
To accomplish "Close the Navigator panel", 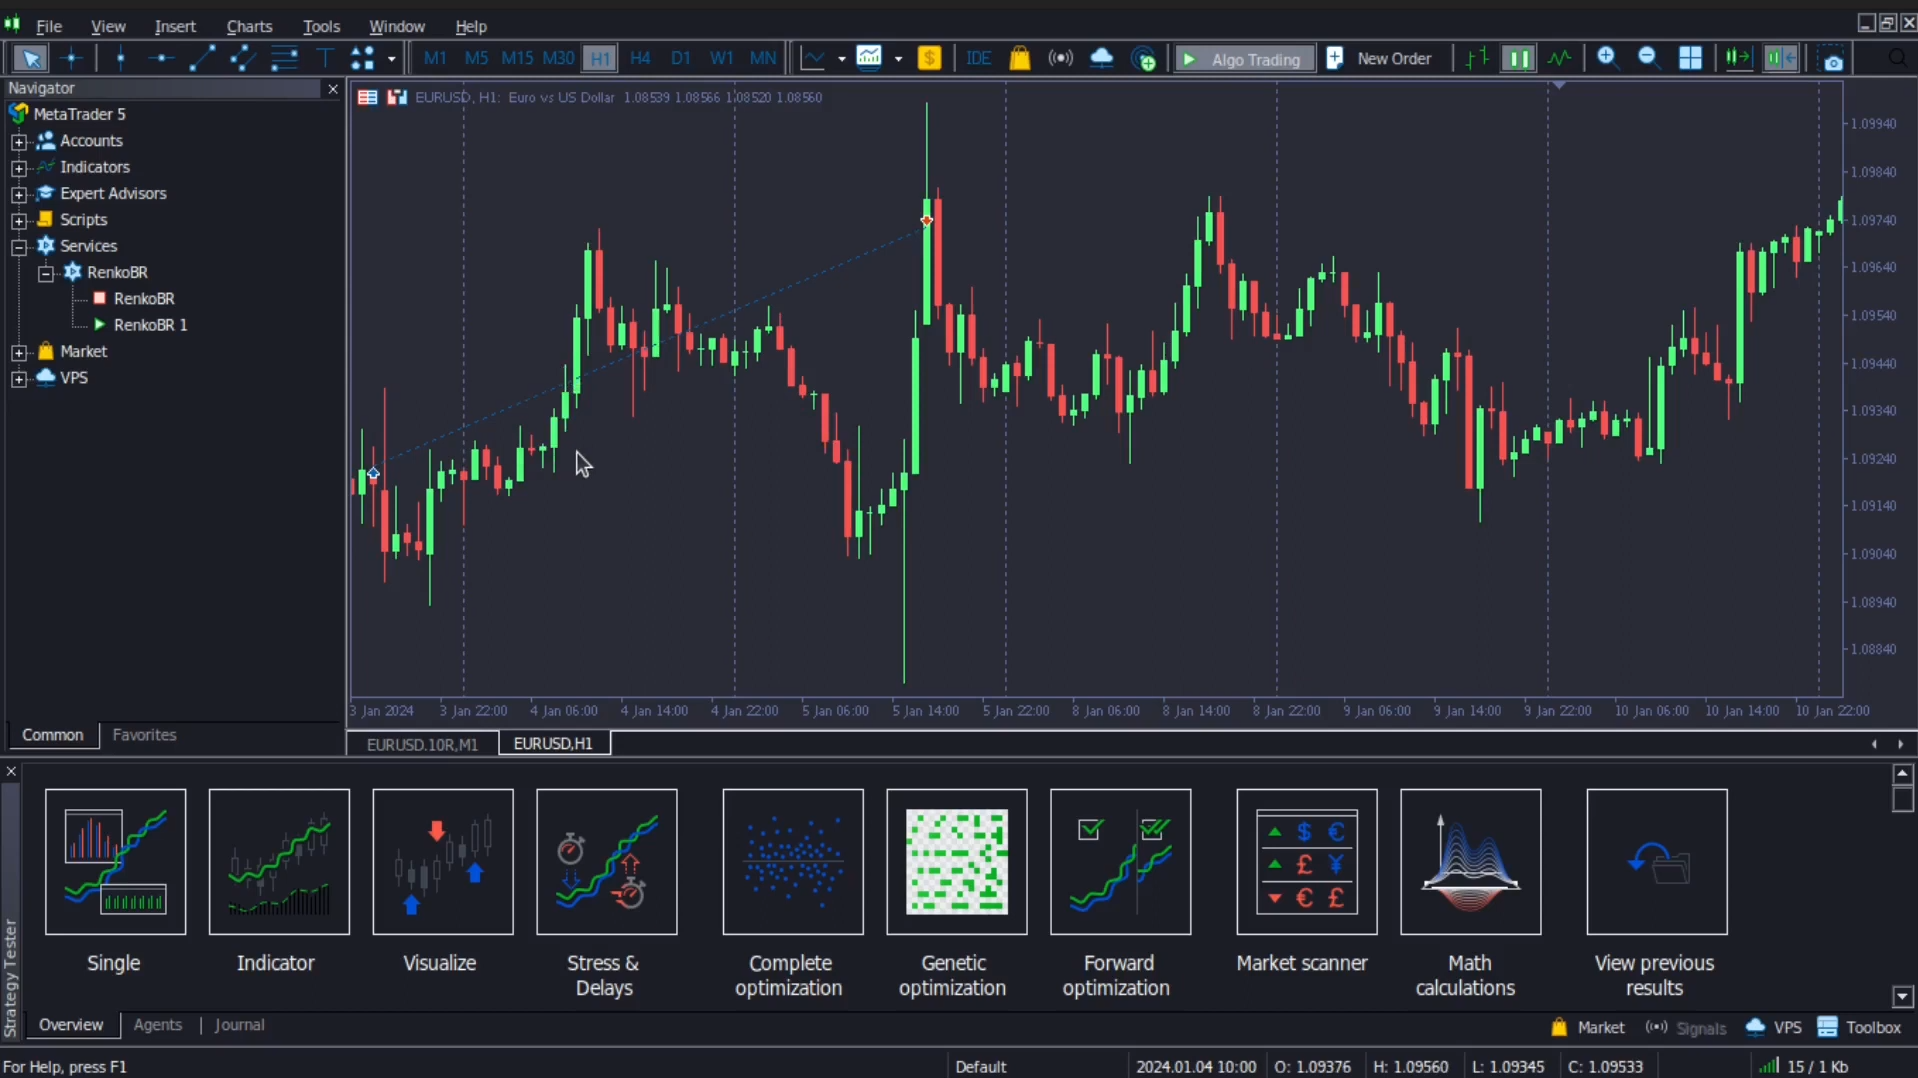I will [333, 89].
